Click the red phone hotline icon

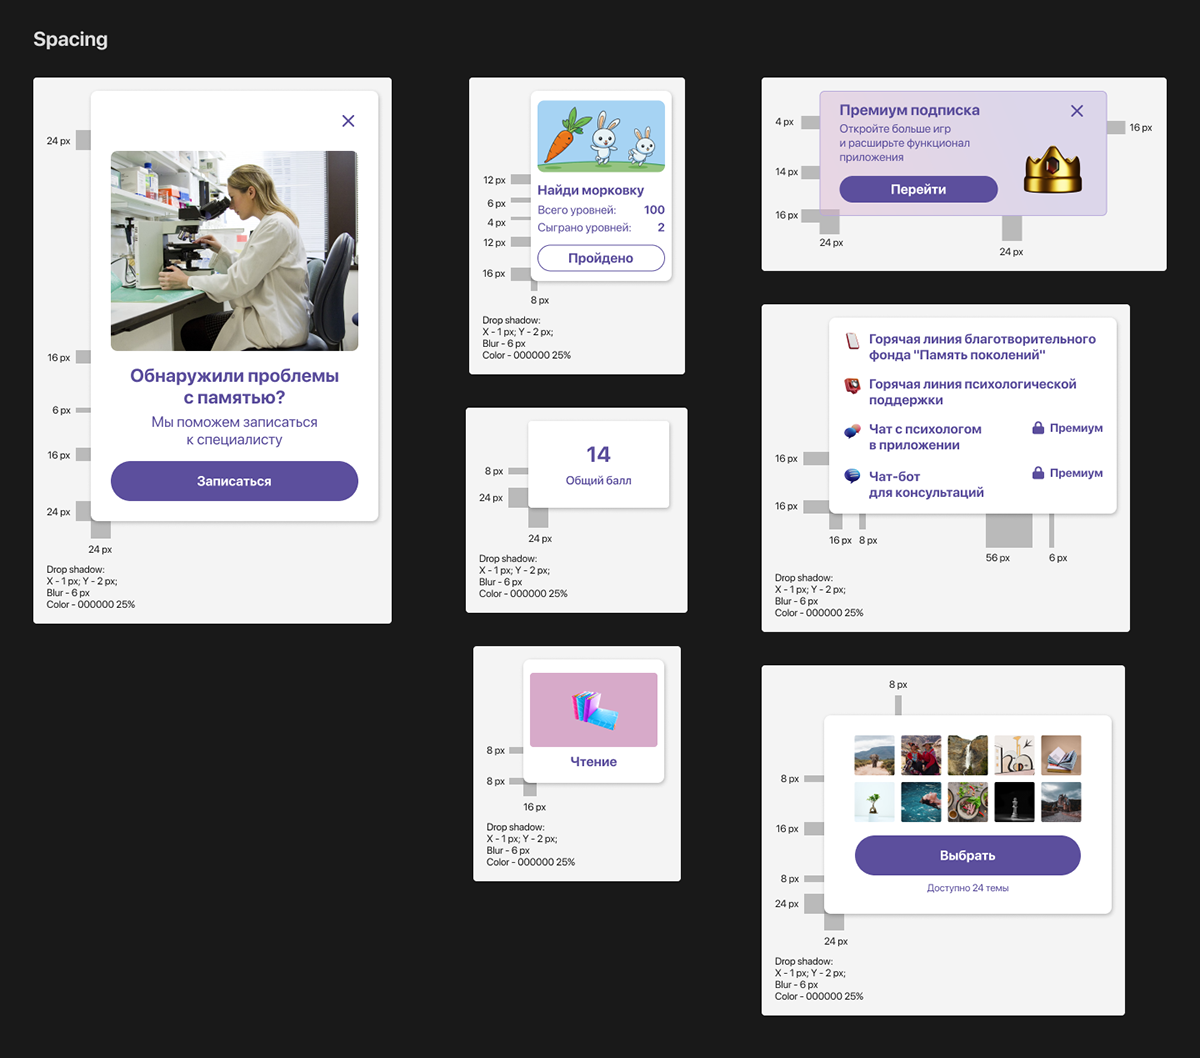(x=852, y=341)
